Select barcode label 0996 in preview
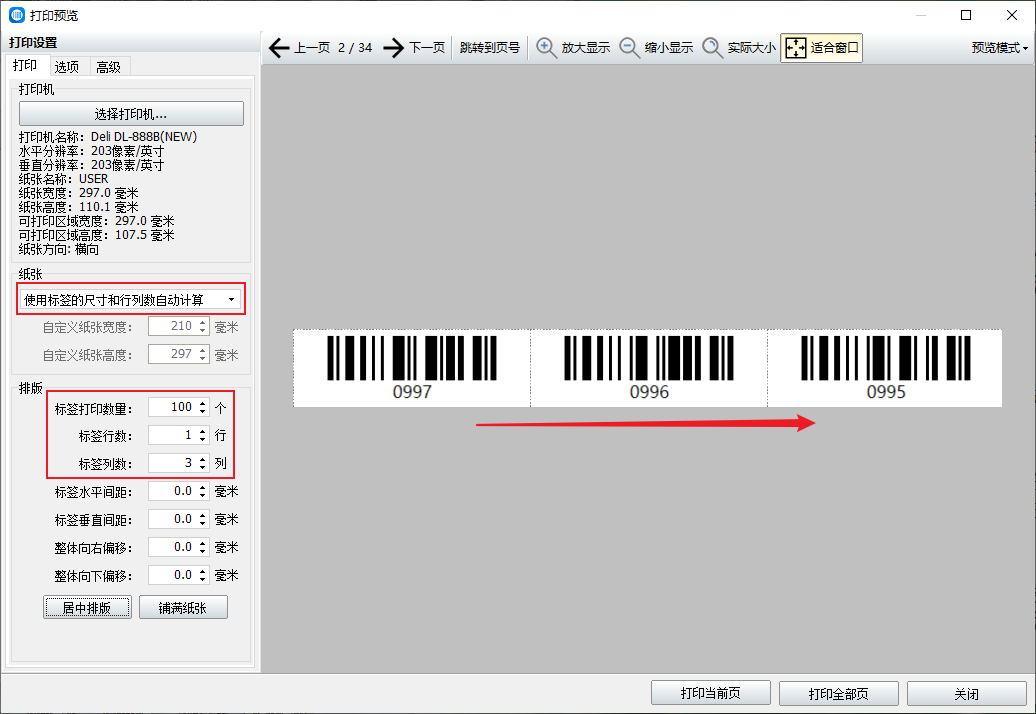Image resolution: width=1036 pixels, height=714 pixels. pos(649,368)
